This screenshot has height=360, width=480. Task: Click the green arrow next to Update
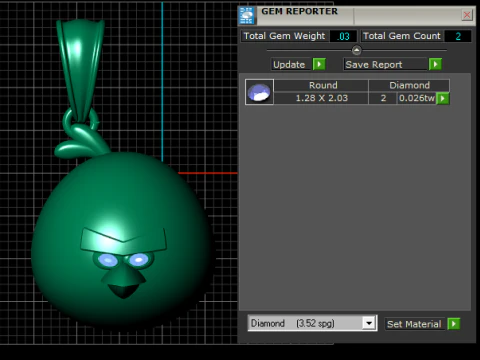point(319,64)
